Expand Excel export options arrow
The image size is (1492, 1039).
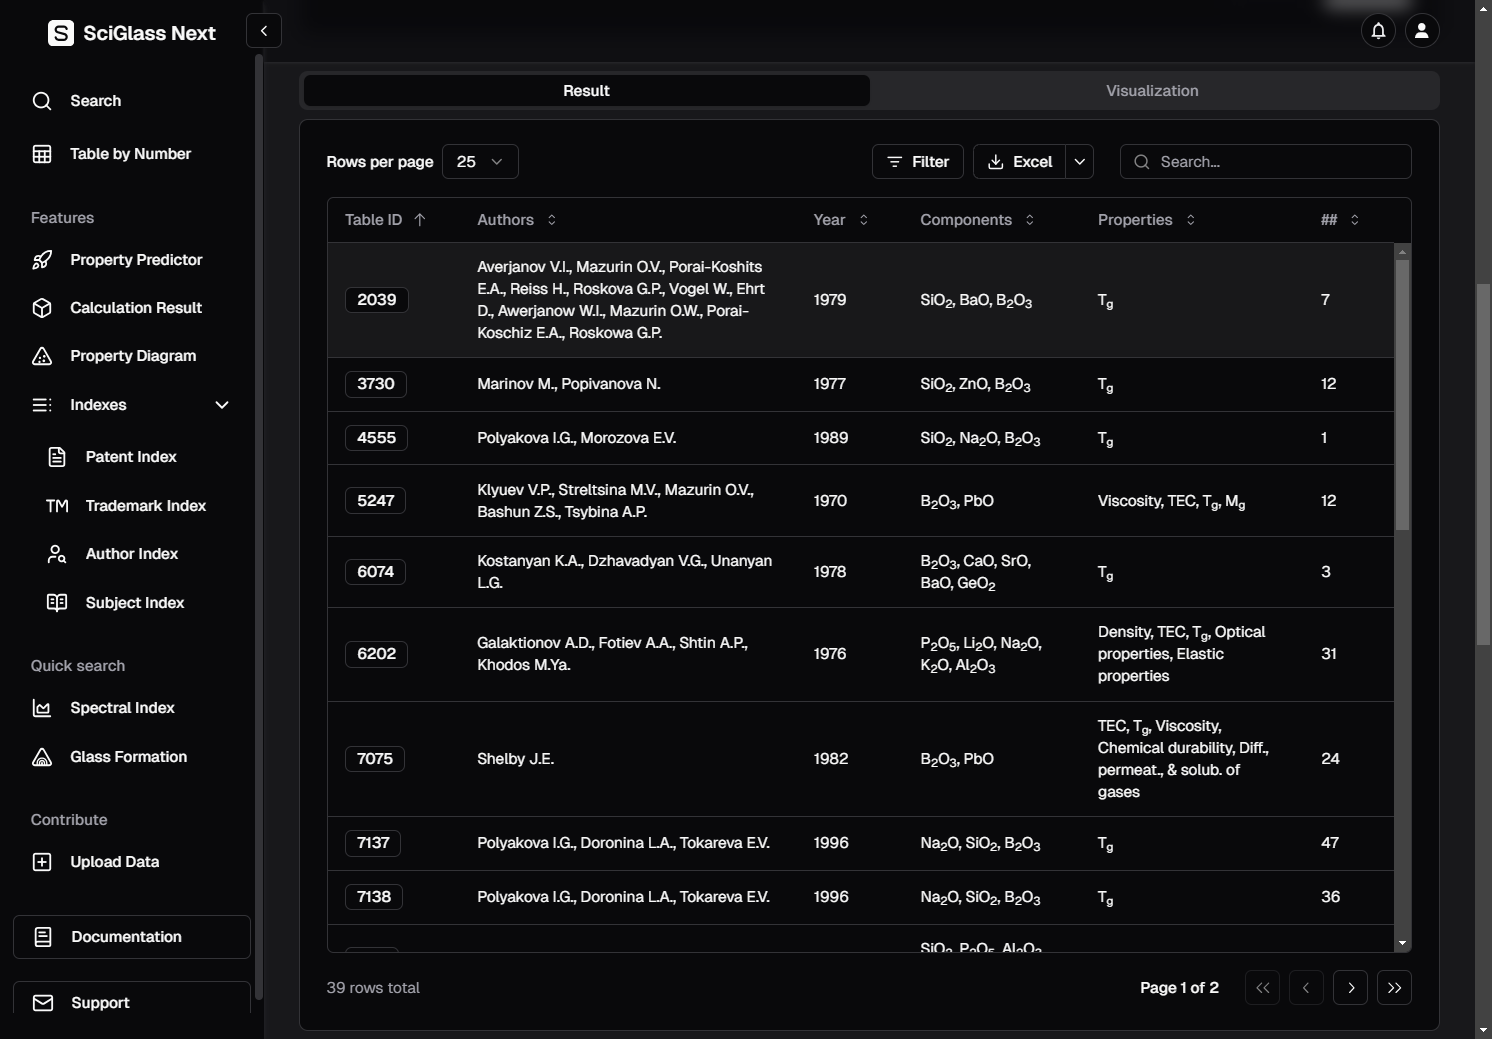coord(1079,162)
